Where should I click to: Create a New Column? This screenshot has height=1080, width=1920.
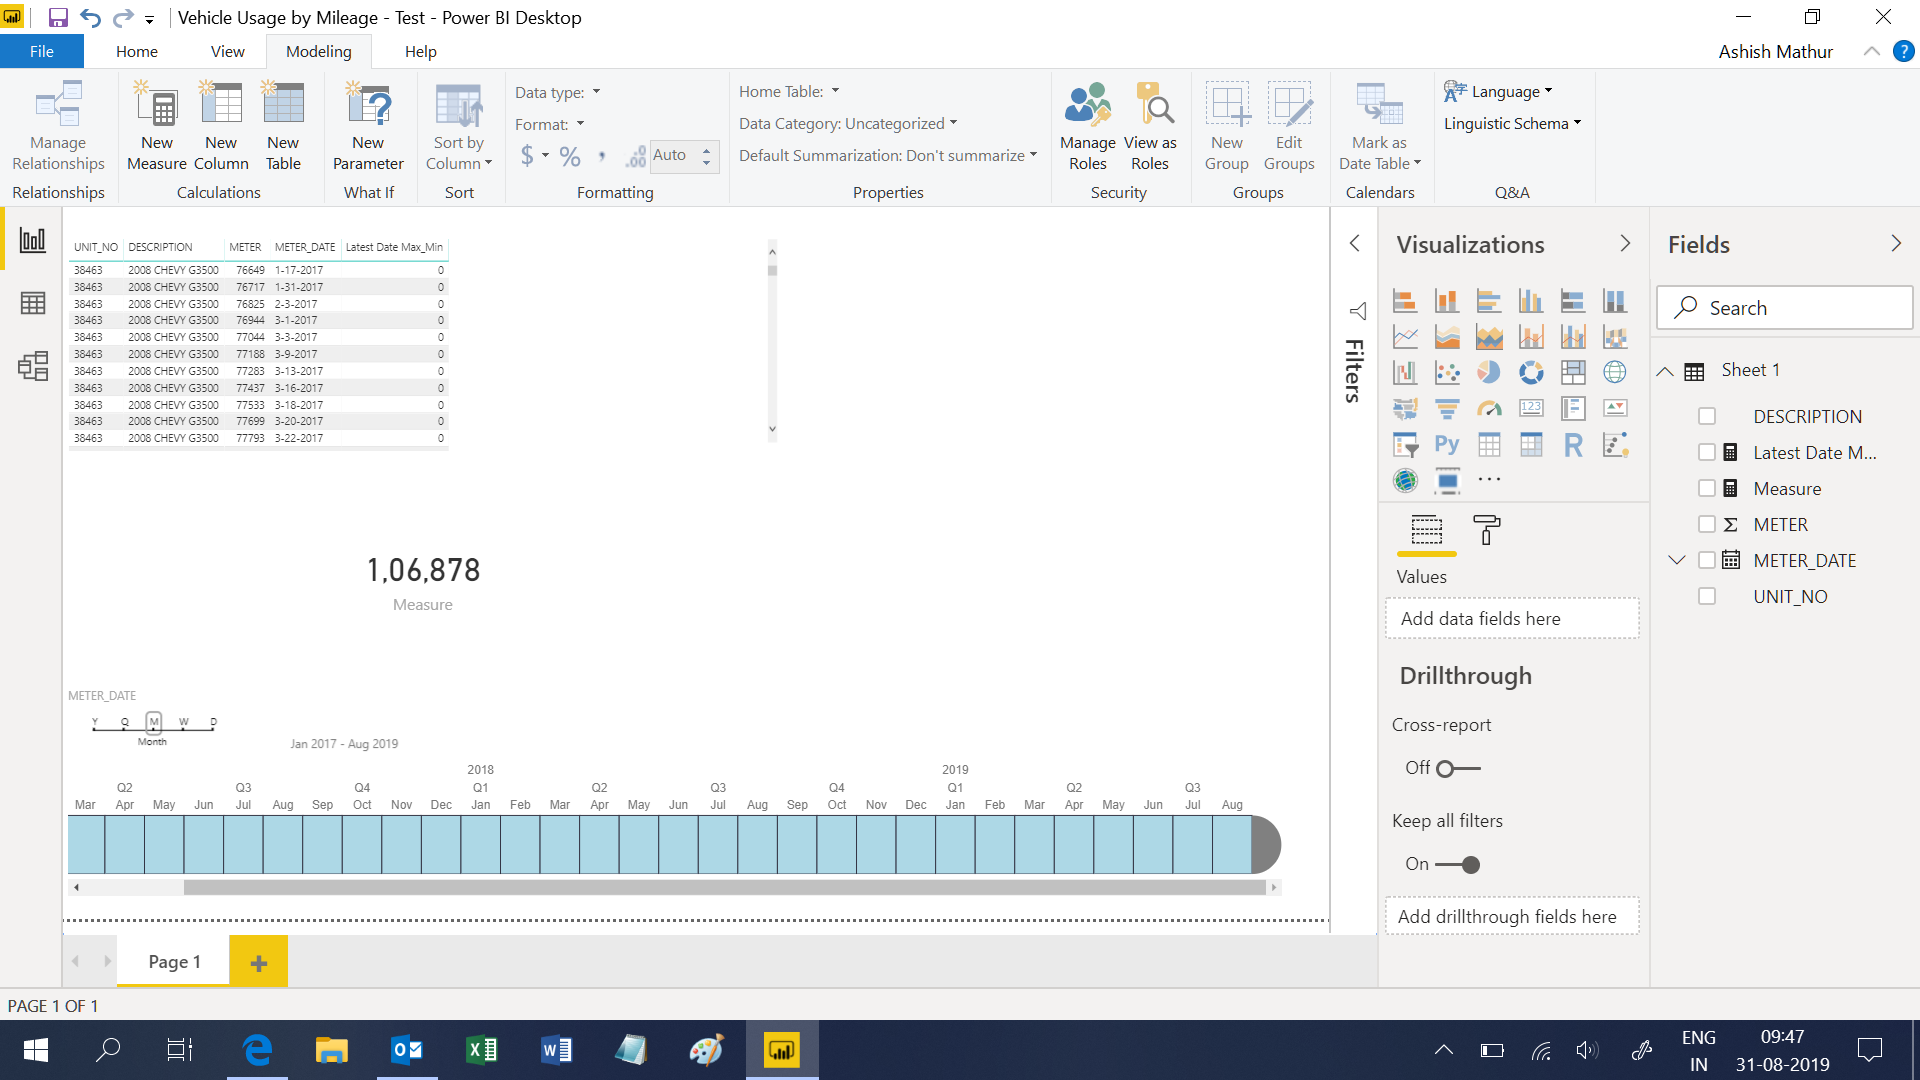point(221,127)
